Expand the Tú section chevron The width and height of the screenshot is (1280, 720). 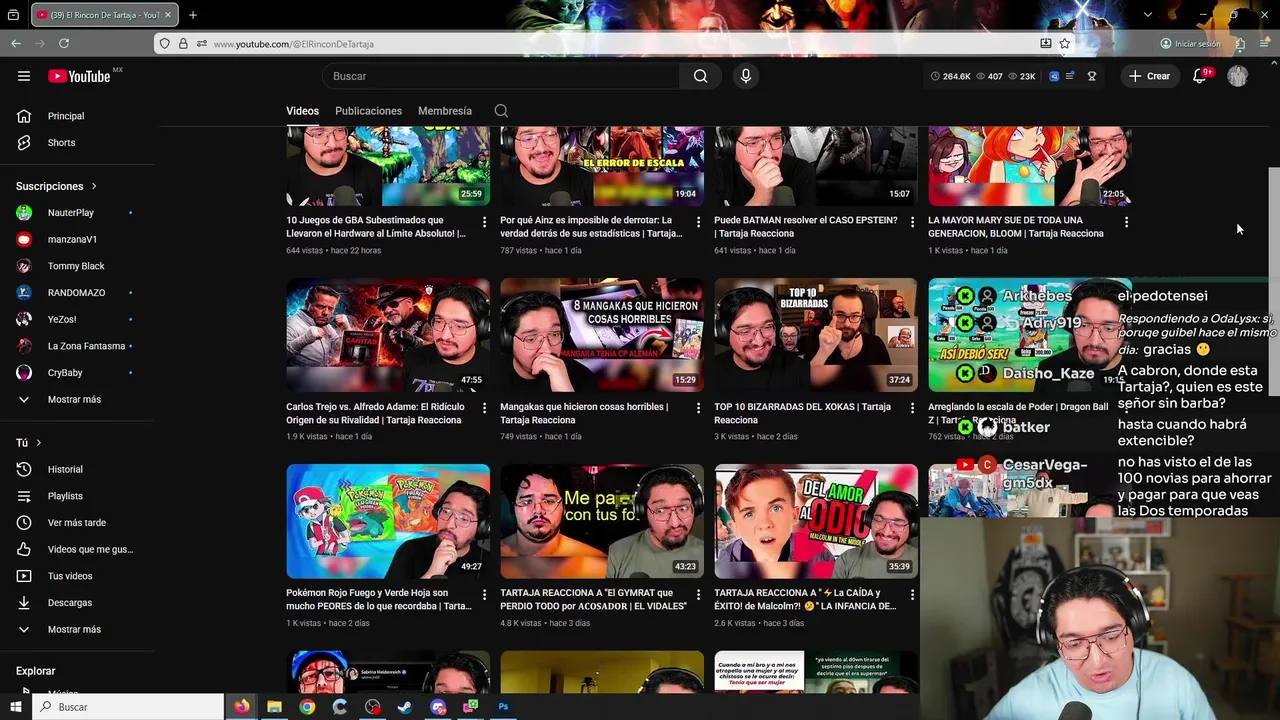pyautogui.click(x=39, y=443)
